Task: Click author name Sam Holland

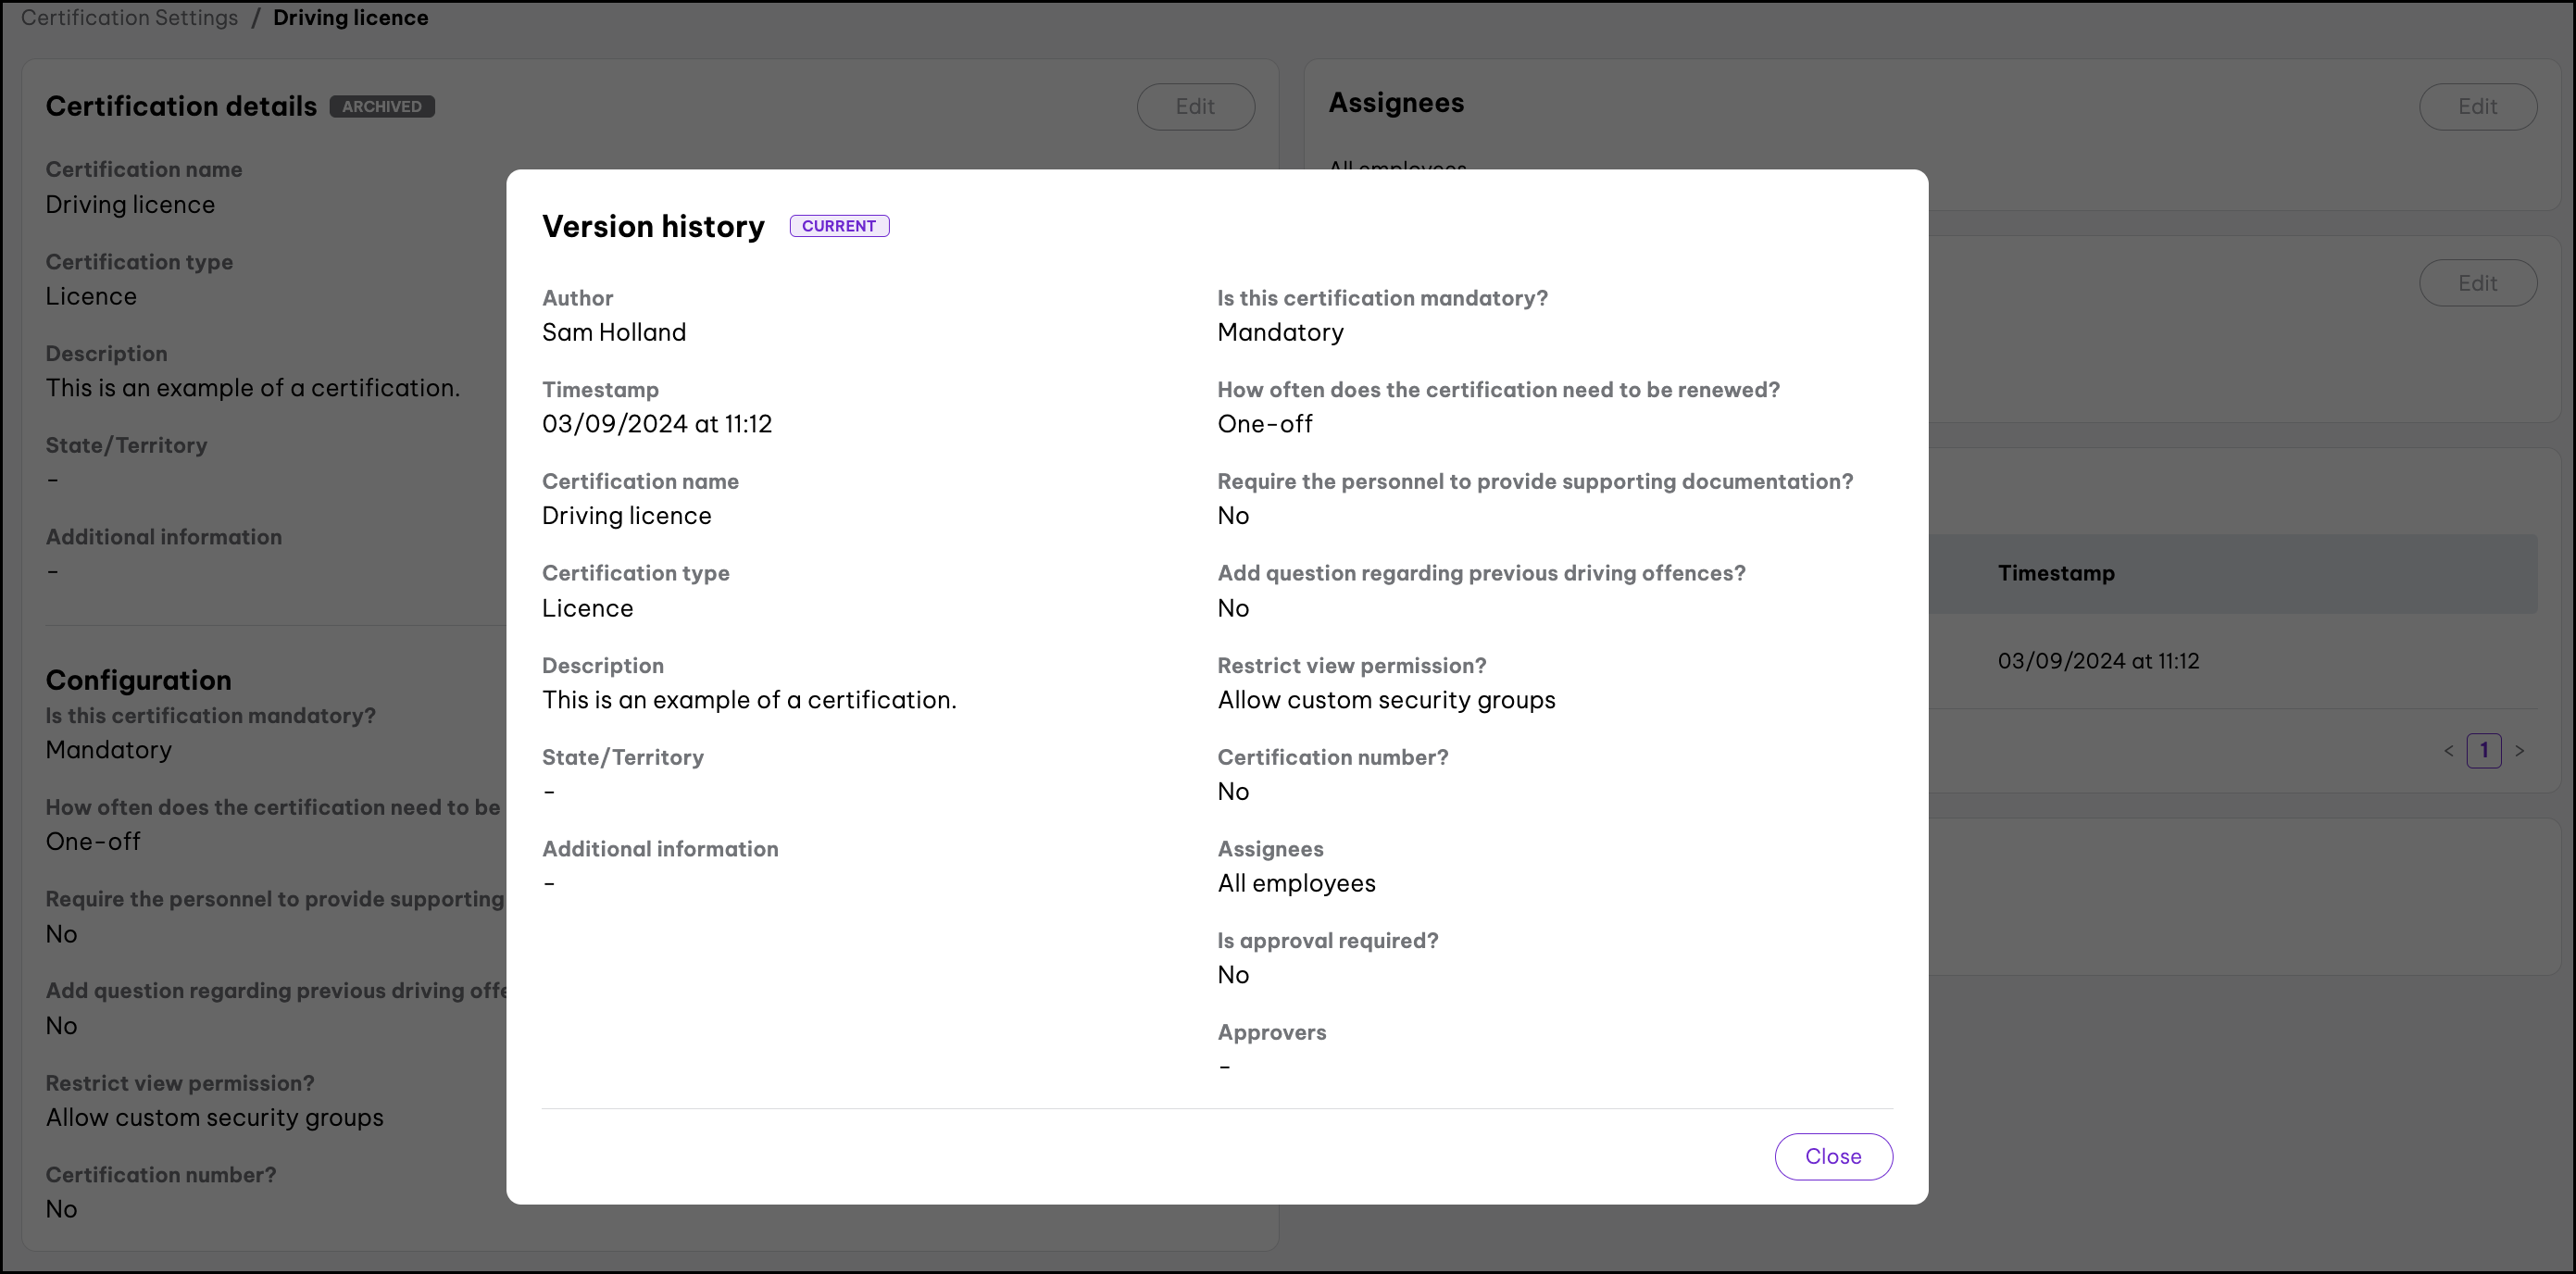Action: point(613,333)
